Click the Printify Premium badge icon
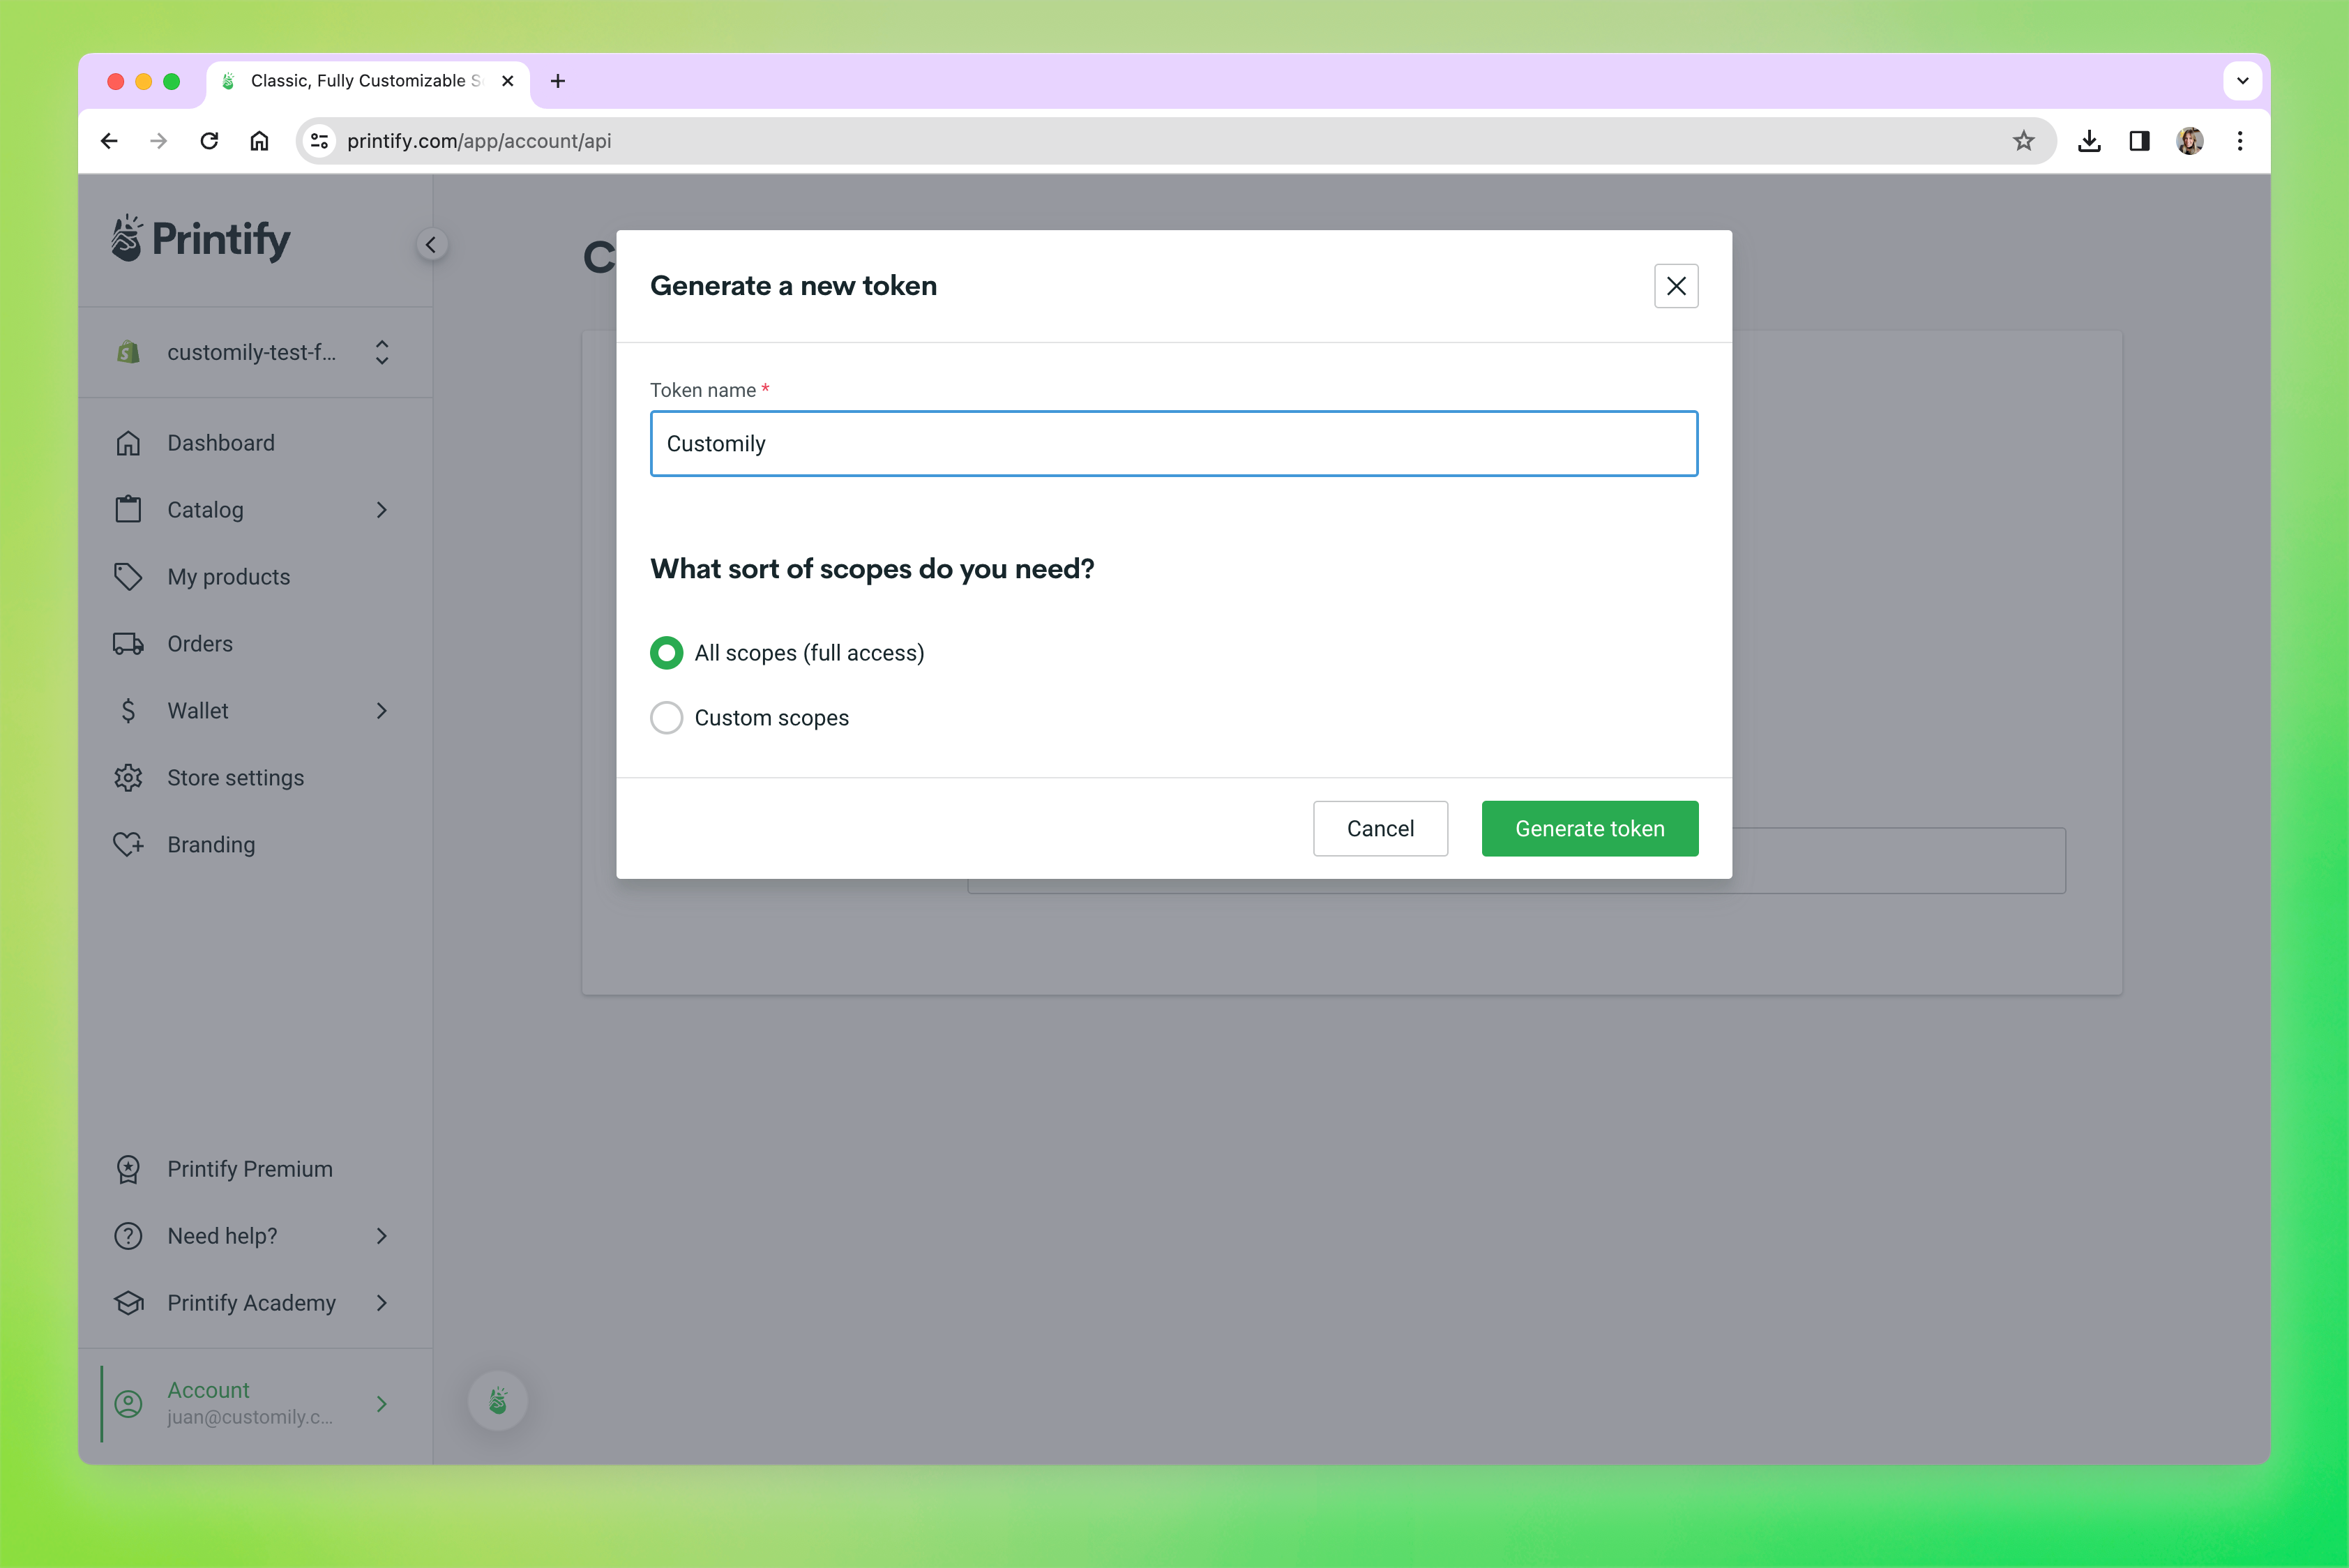The width and height of the screenshot is (2349, 1568). (128, 1169)
